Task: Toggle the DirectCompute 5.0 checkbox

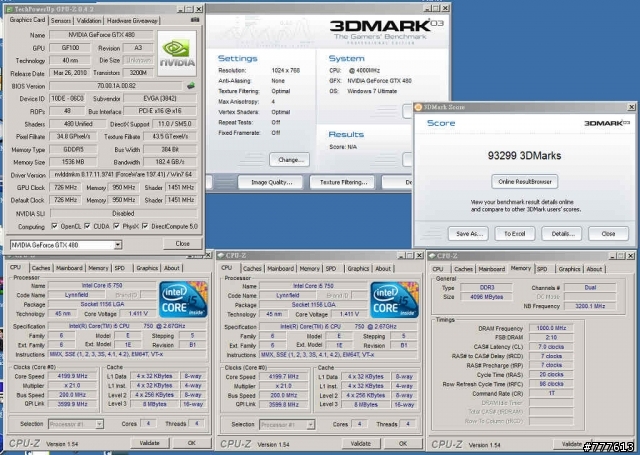Action: 145,226
